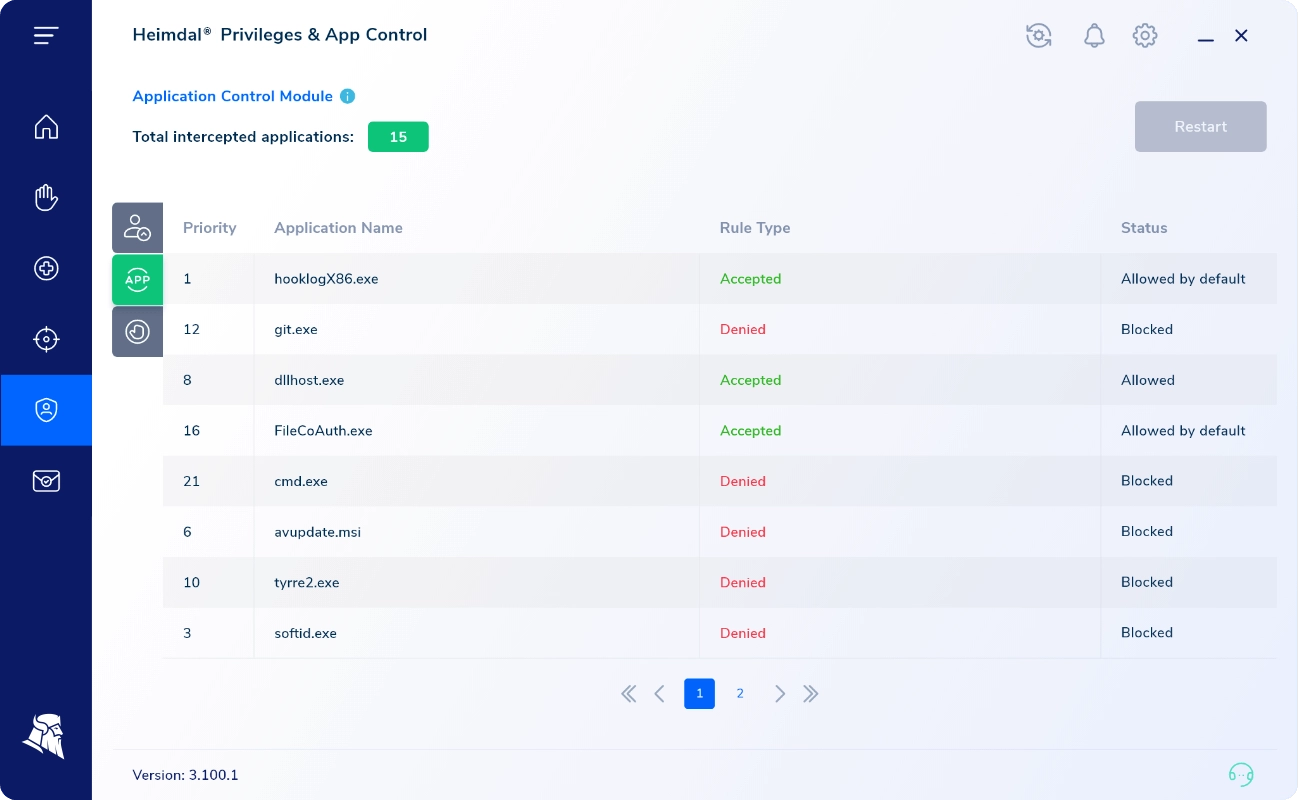The width and height of the screenshot is (1298, 800).
Task: Open the notifications bell icon
Action: pyautogui.click(x=1094, y=36)
